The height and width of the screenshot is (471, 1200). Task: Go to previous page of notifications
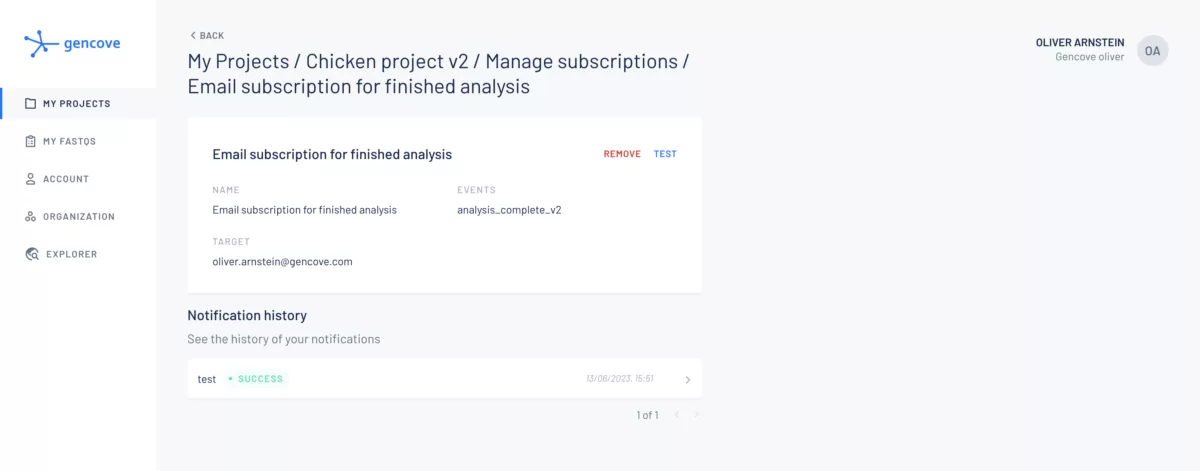coord(677,415)
